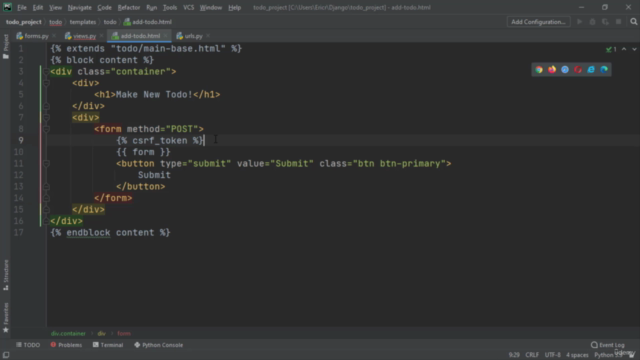The height and width of the screenshot is (360, 640).
Task: Click todo_project breadcrumb in navigation bar
Action: click(23, 22)
